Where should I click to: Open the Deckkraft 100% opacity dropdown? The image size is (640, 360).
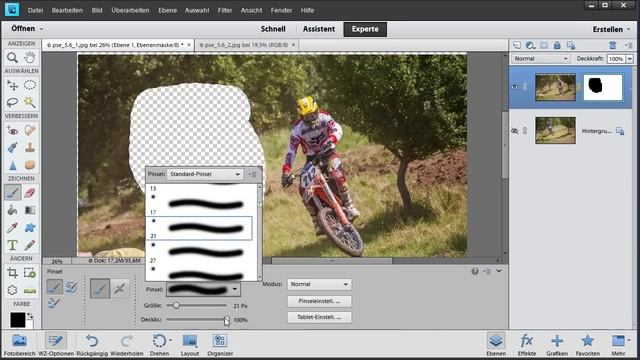click(x=630, y=59)
